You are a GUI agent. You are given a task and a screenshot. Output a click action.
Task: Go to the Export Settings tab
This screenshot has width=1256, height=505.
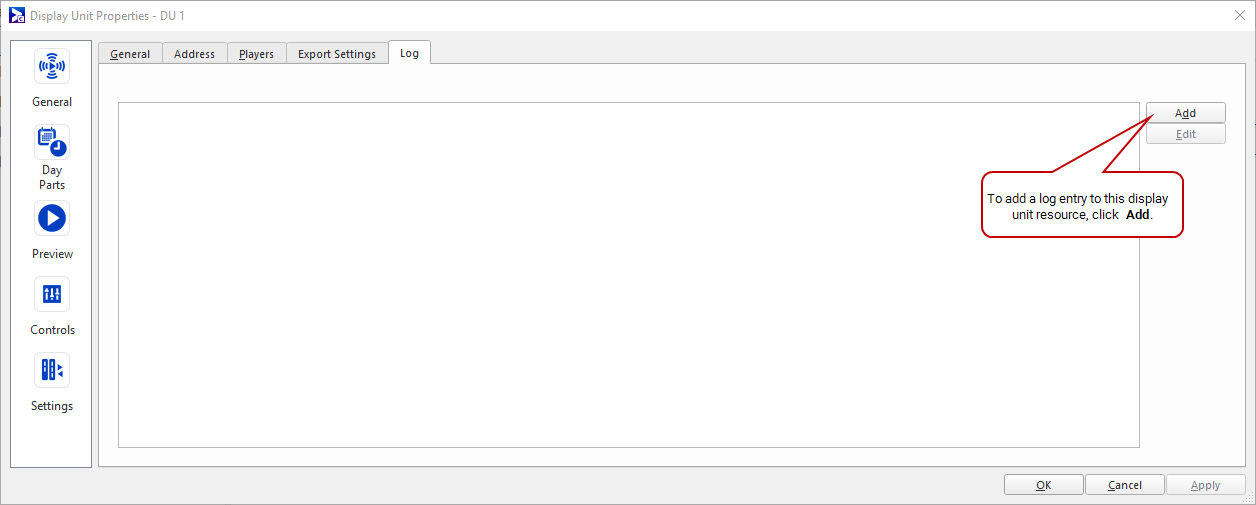coord(337,54)
